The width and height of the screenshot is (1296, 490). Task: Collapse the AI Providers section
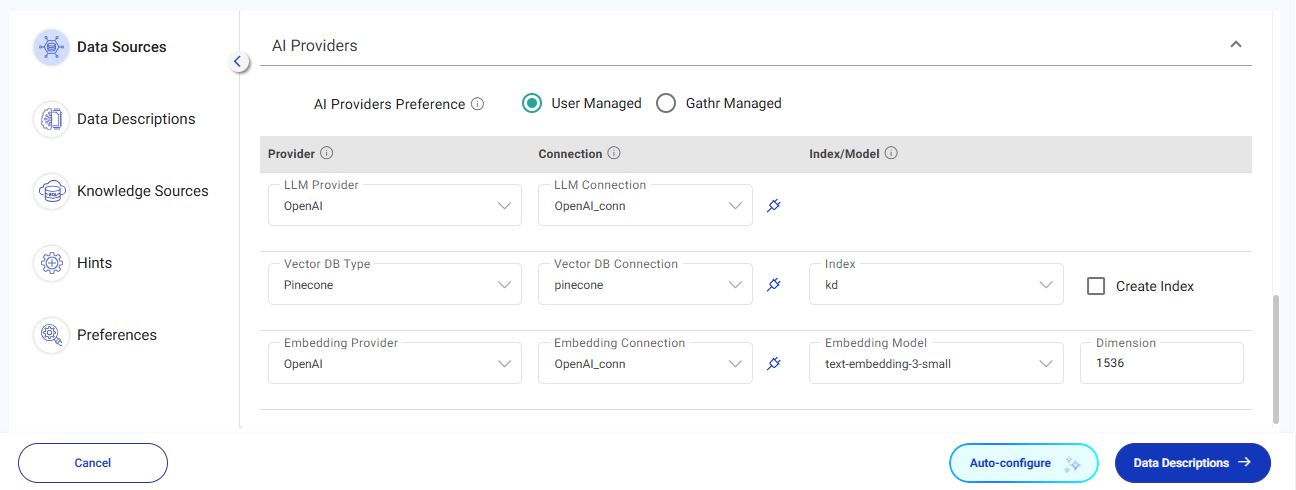pos(1236,45)
